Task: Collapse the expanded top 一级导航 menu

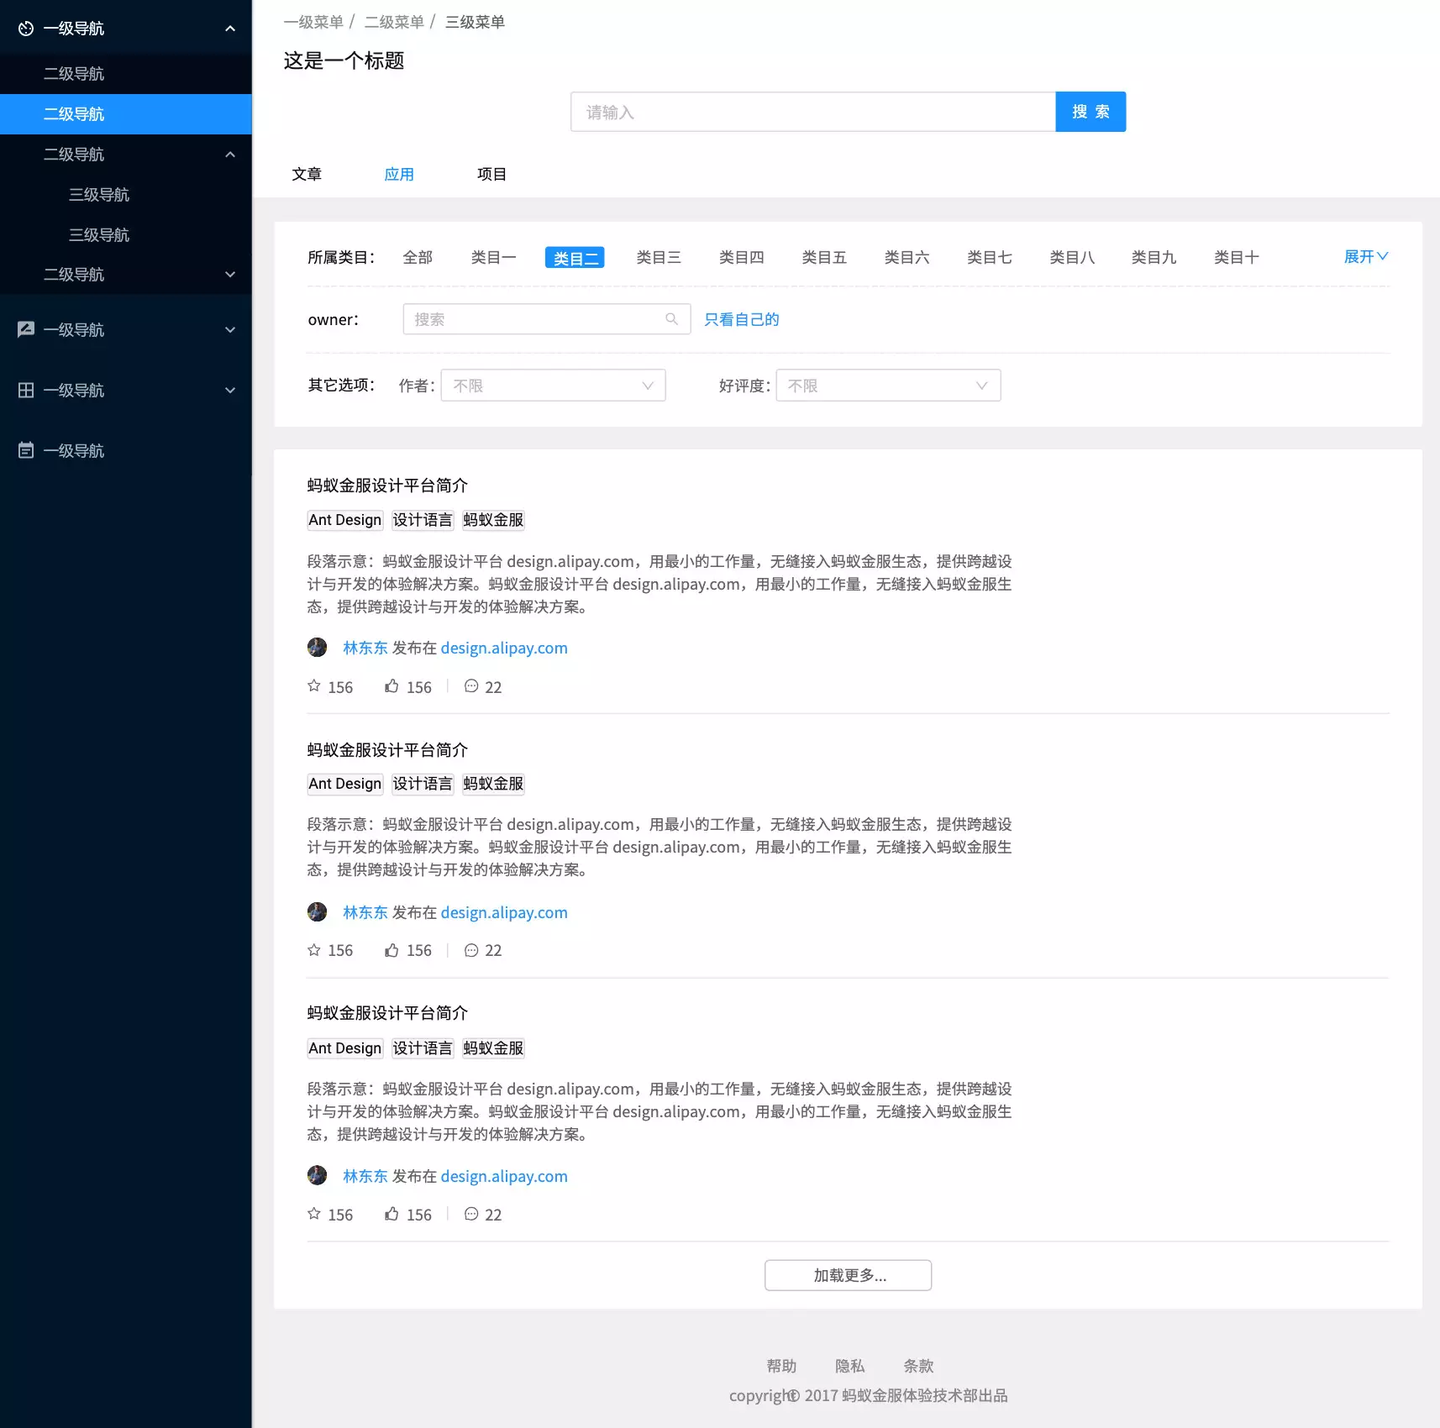Action: [x=229, y=28]
